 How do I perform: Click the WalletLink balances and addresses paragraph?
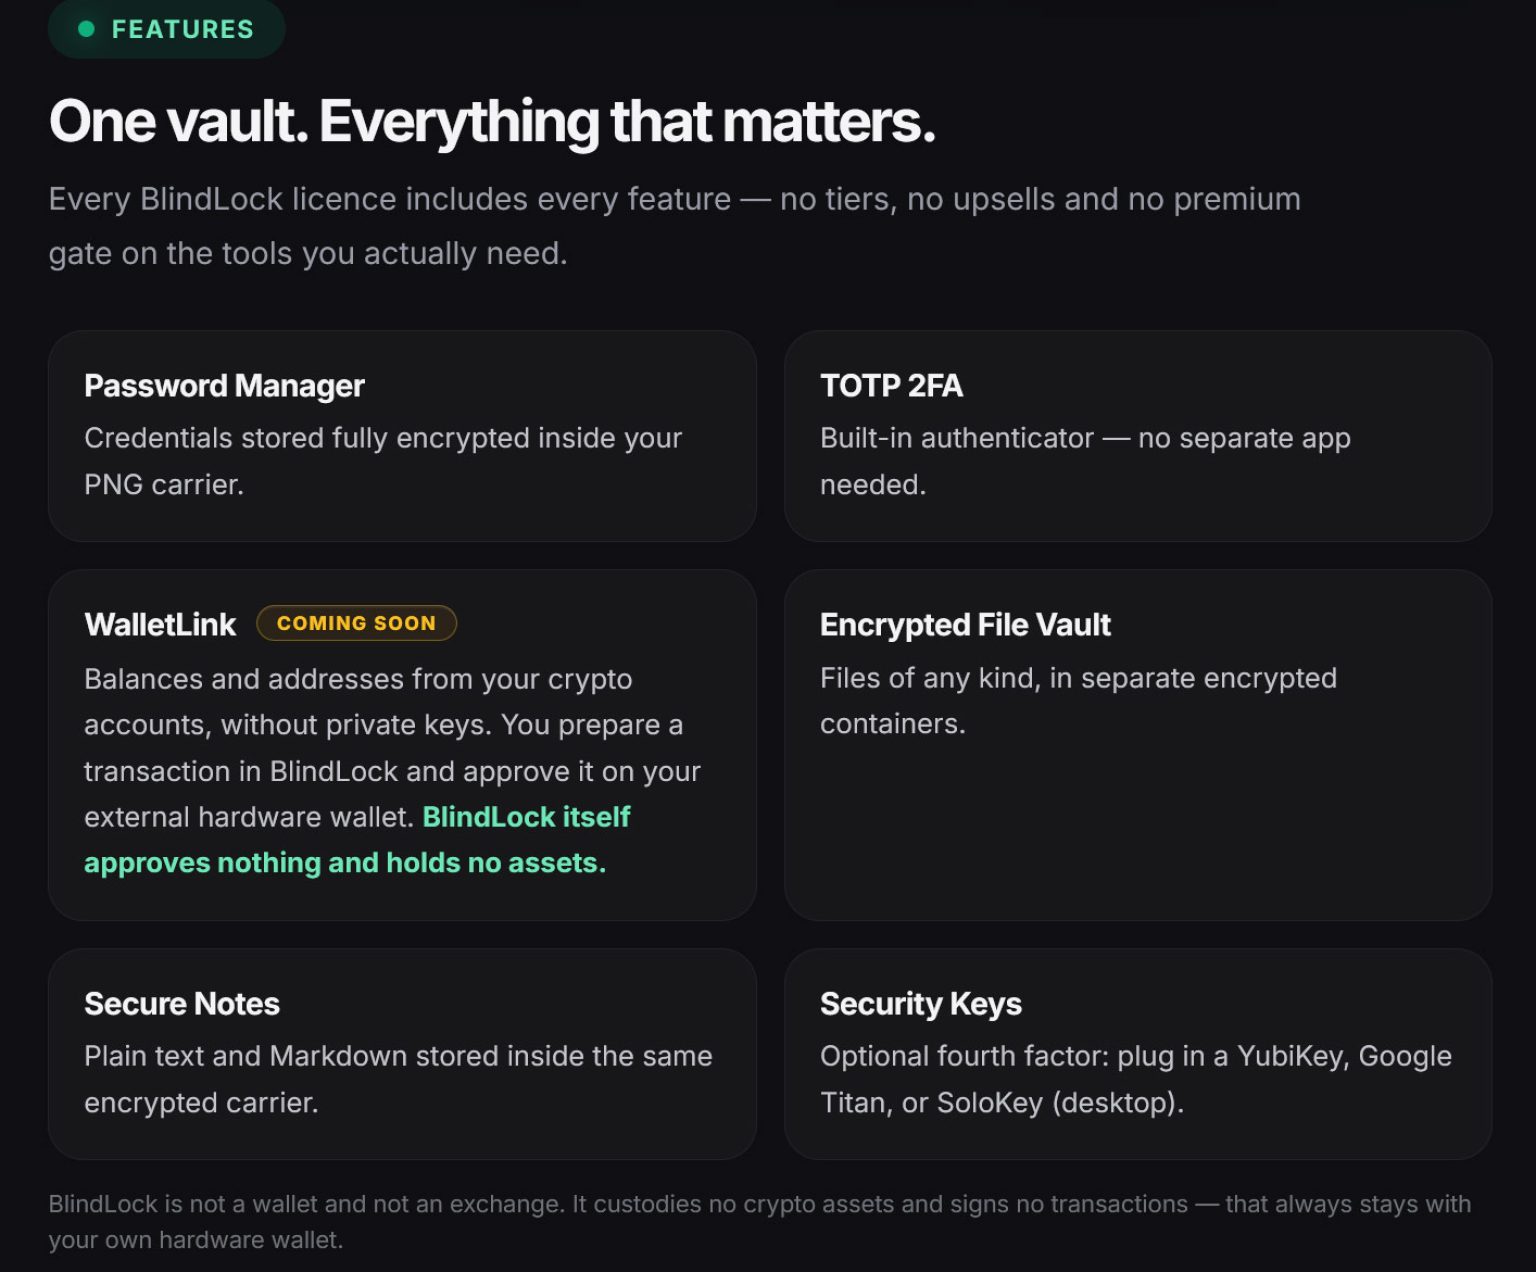392,770
